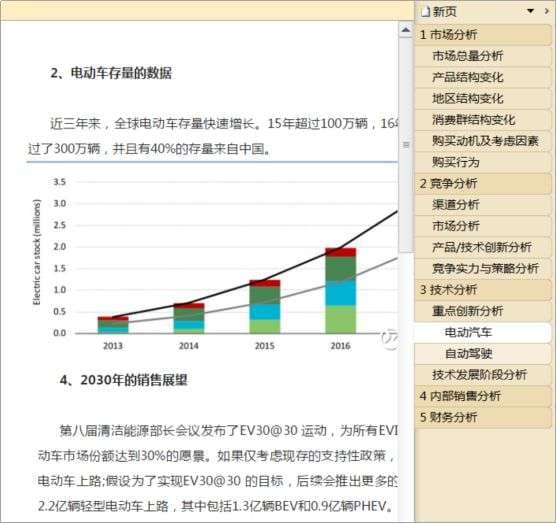The width and height of the screenshot is (556, 524).
Task: Go to 自动驾驶 subpage
Action: point(483,354)
